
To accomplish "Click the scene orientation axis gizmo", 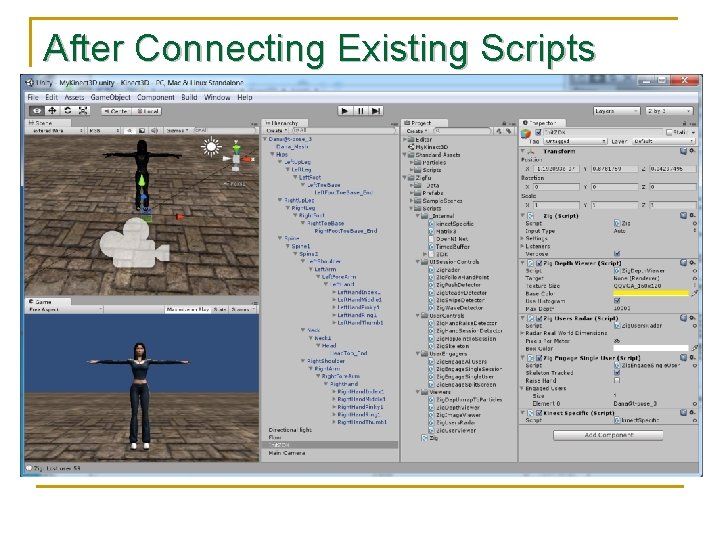I will click(x=237, y=158).
